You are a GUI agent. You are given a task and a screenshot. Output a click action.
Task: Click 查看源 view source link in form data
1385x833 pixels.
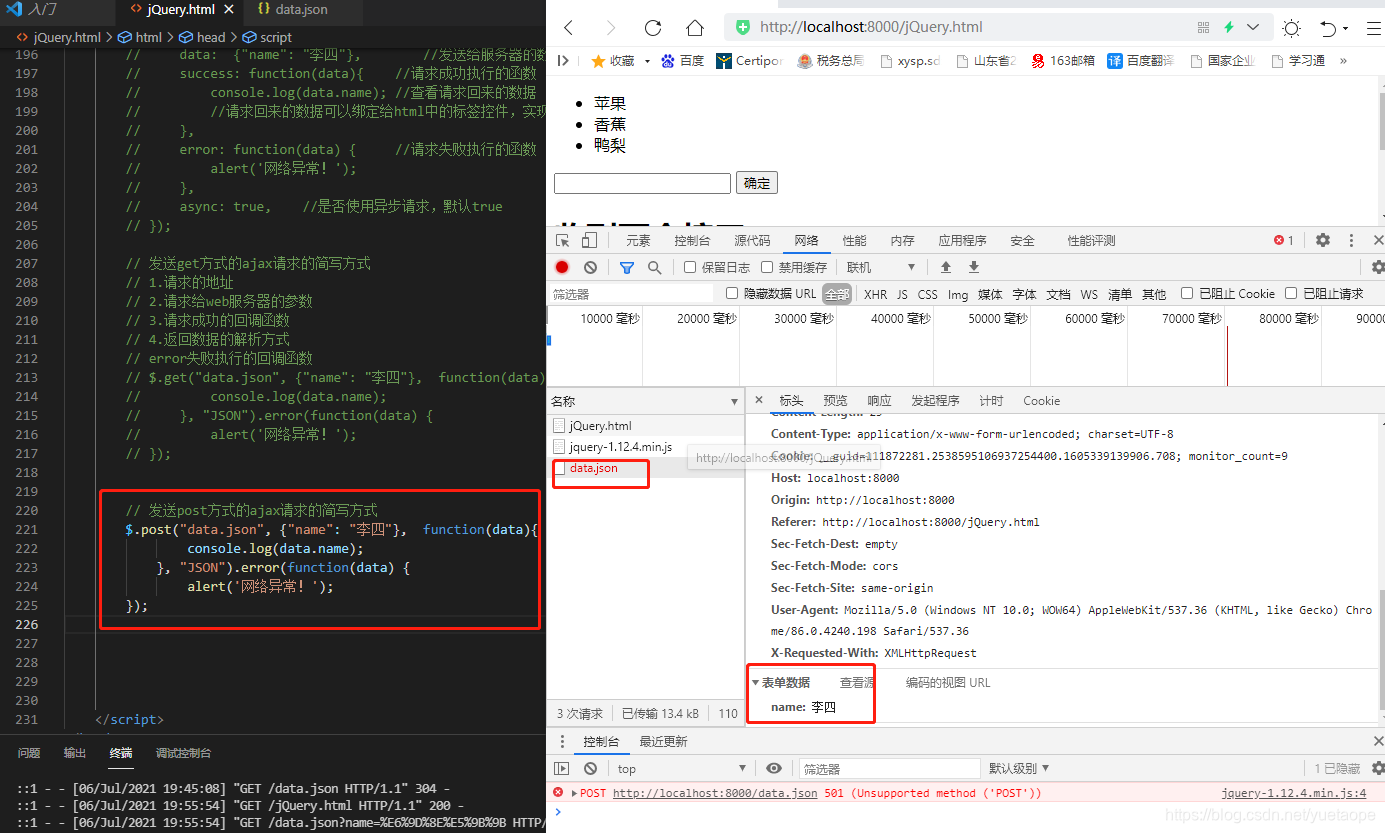(x=857, y=683)
